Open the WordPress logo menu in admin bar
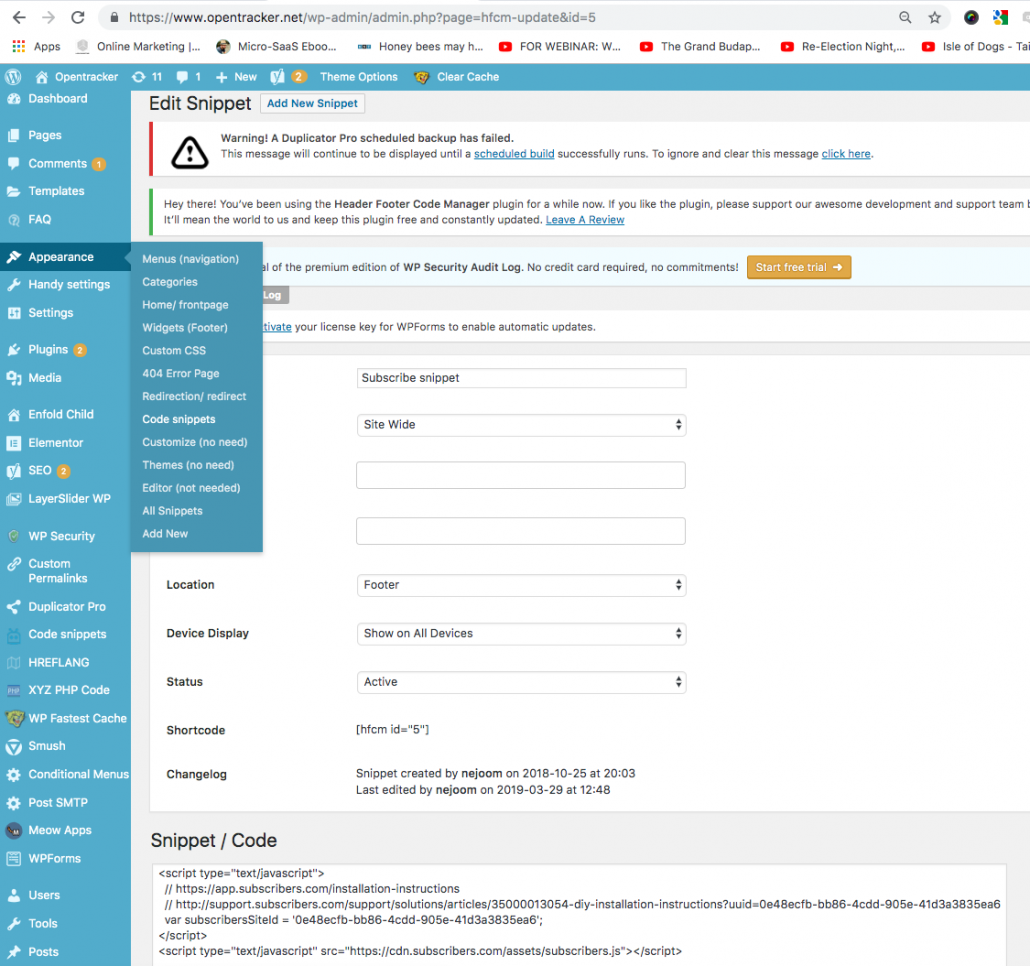The image size is (1030, 966). (x=12, y=77)
